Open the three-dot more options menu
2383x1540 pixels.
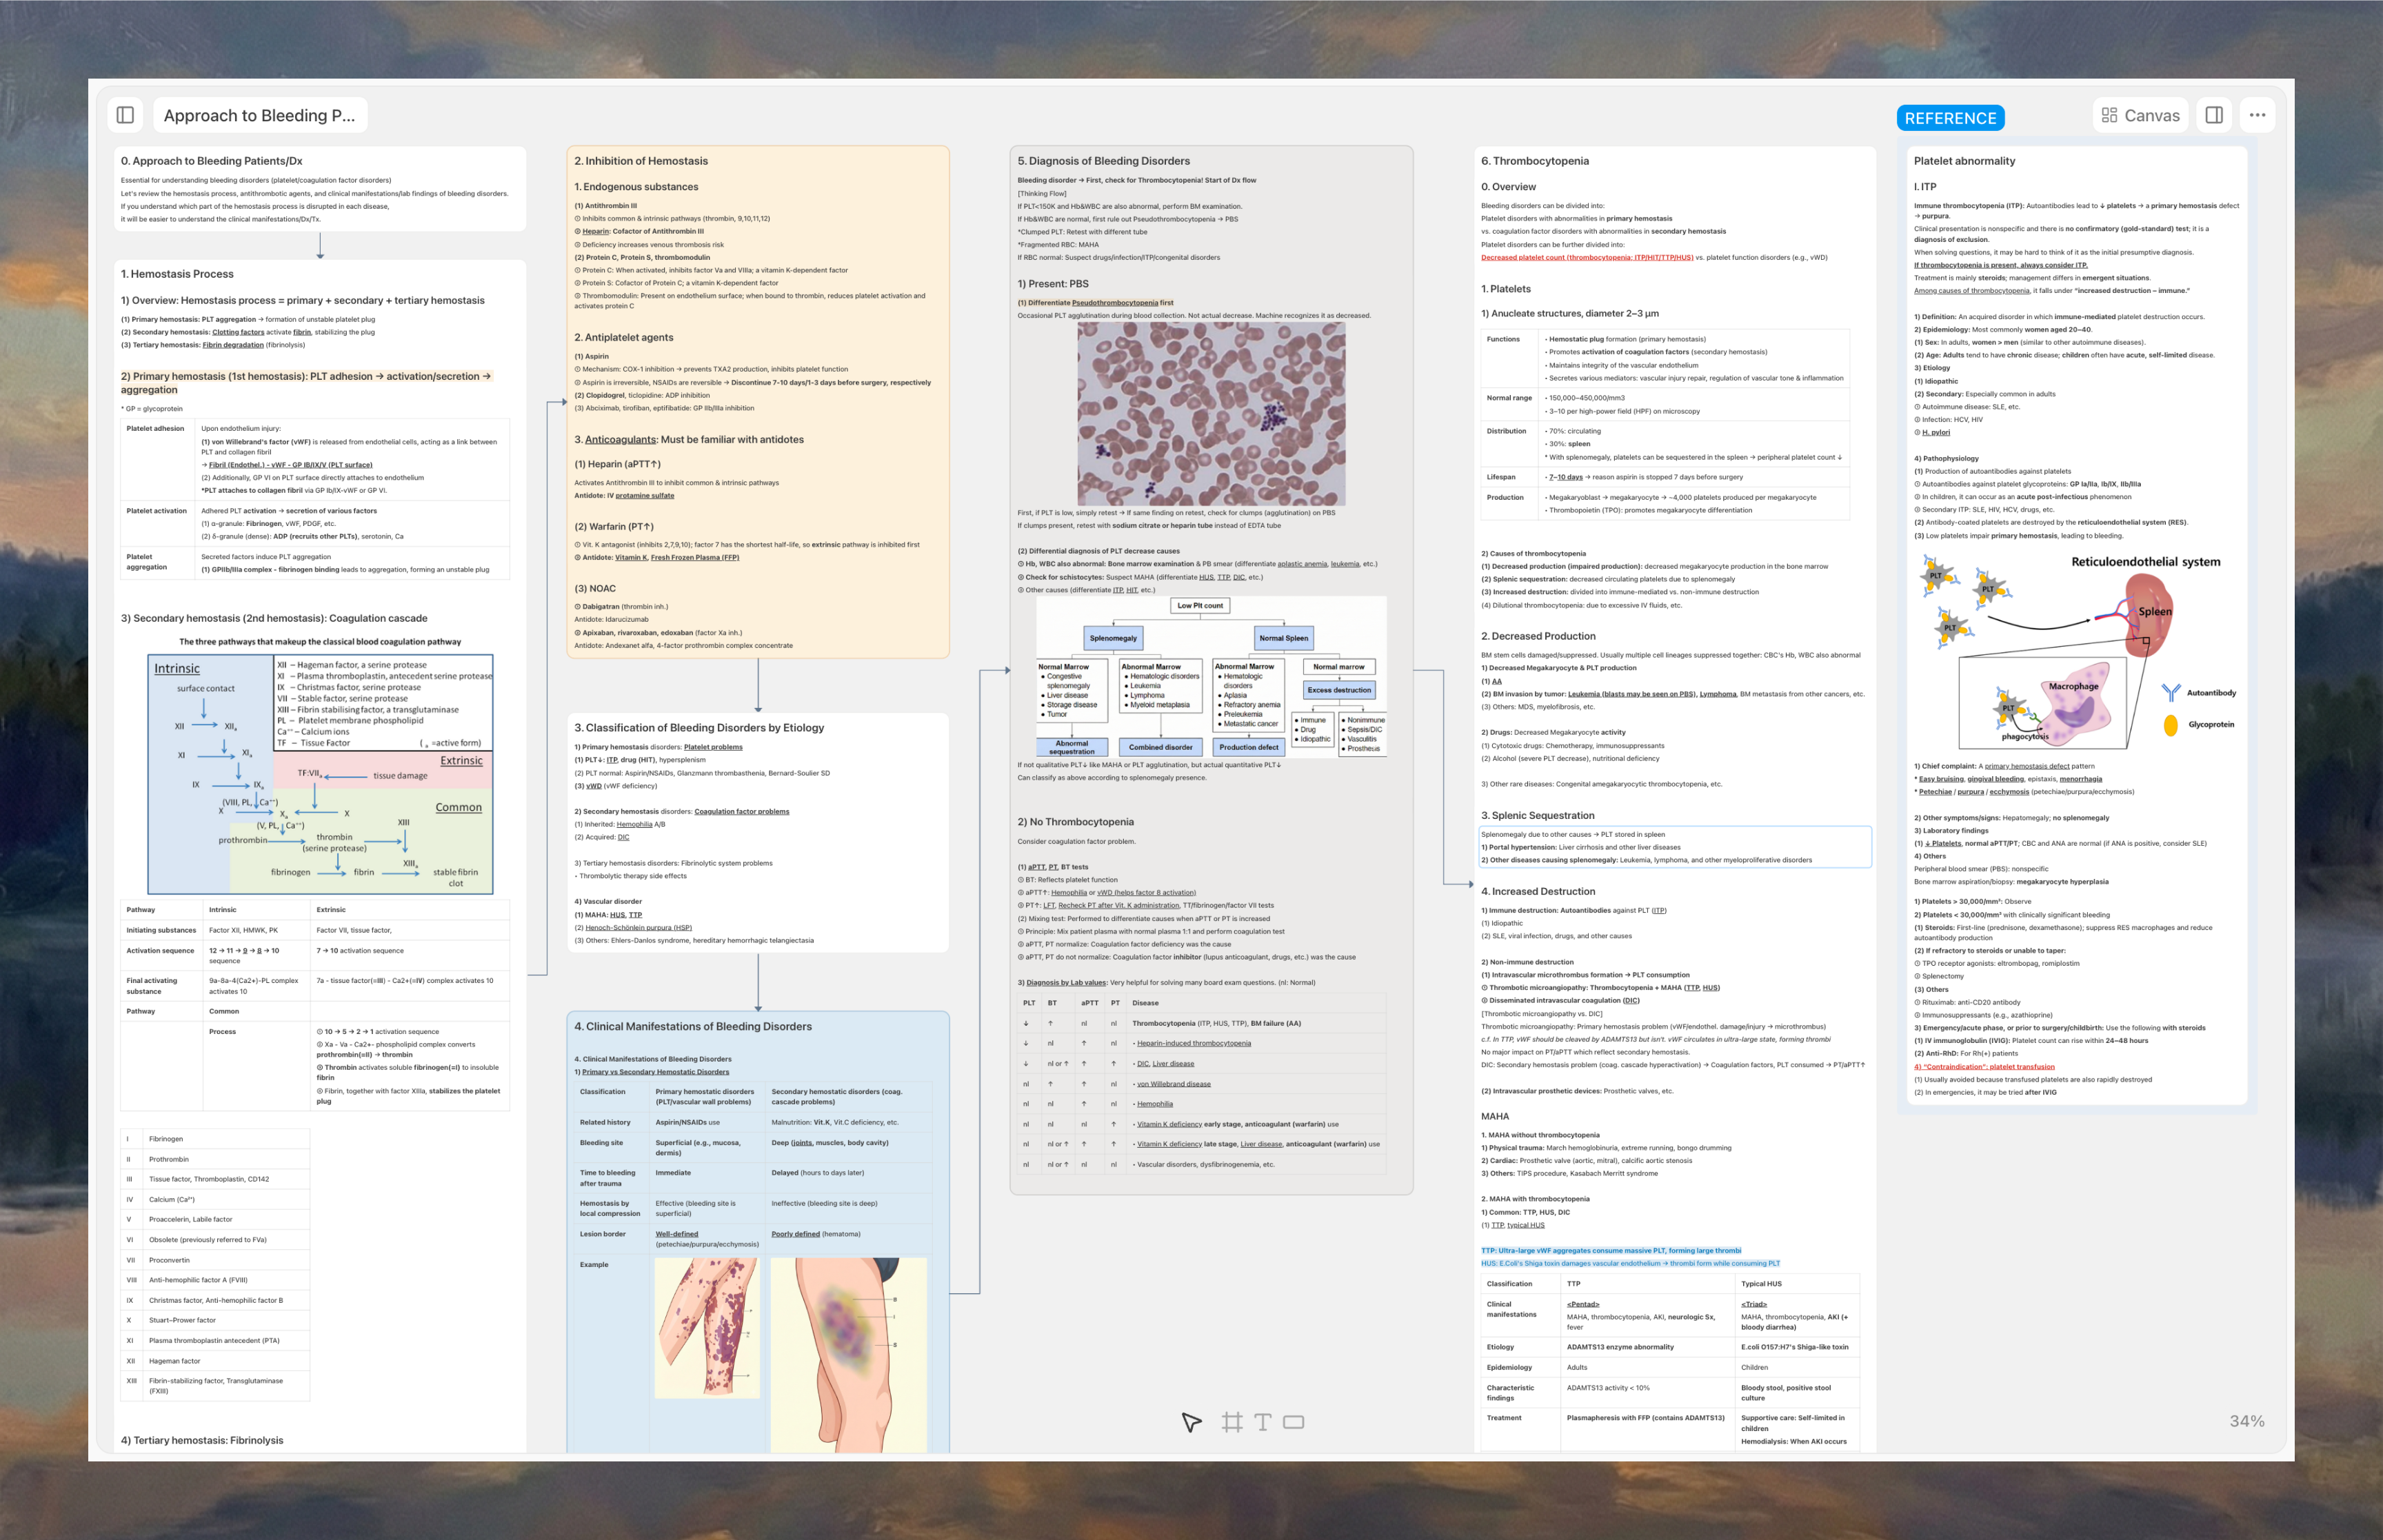pos(2257,115)
